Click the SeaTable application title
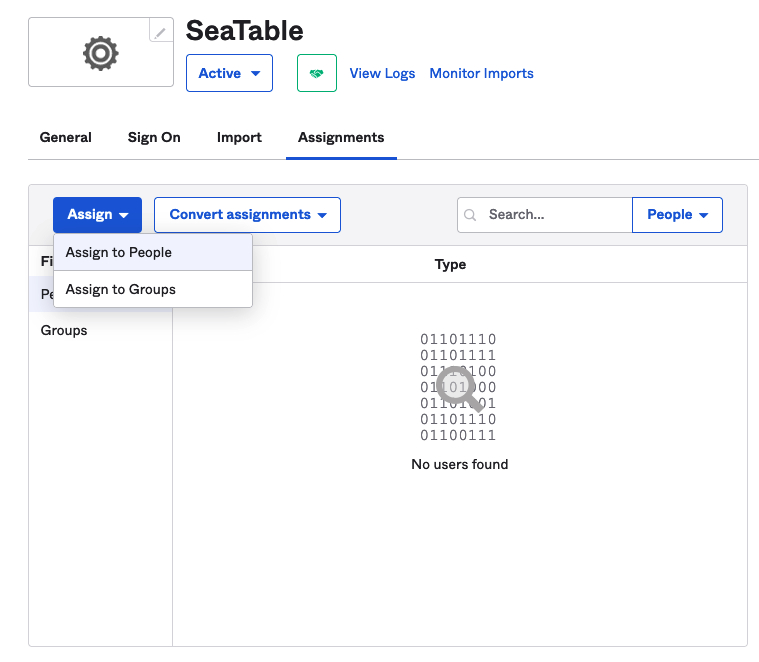Viewport: 759px width, 662px height. [x=245, y=31]
